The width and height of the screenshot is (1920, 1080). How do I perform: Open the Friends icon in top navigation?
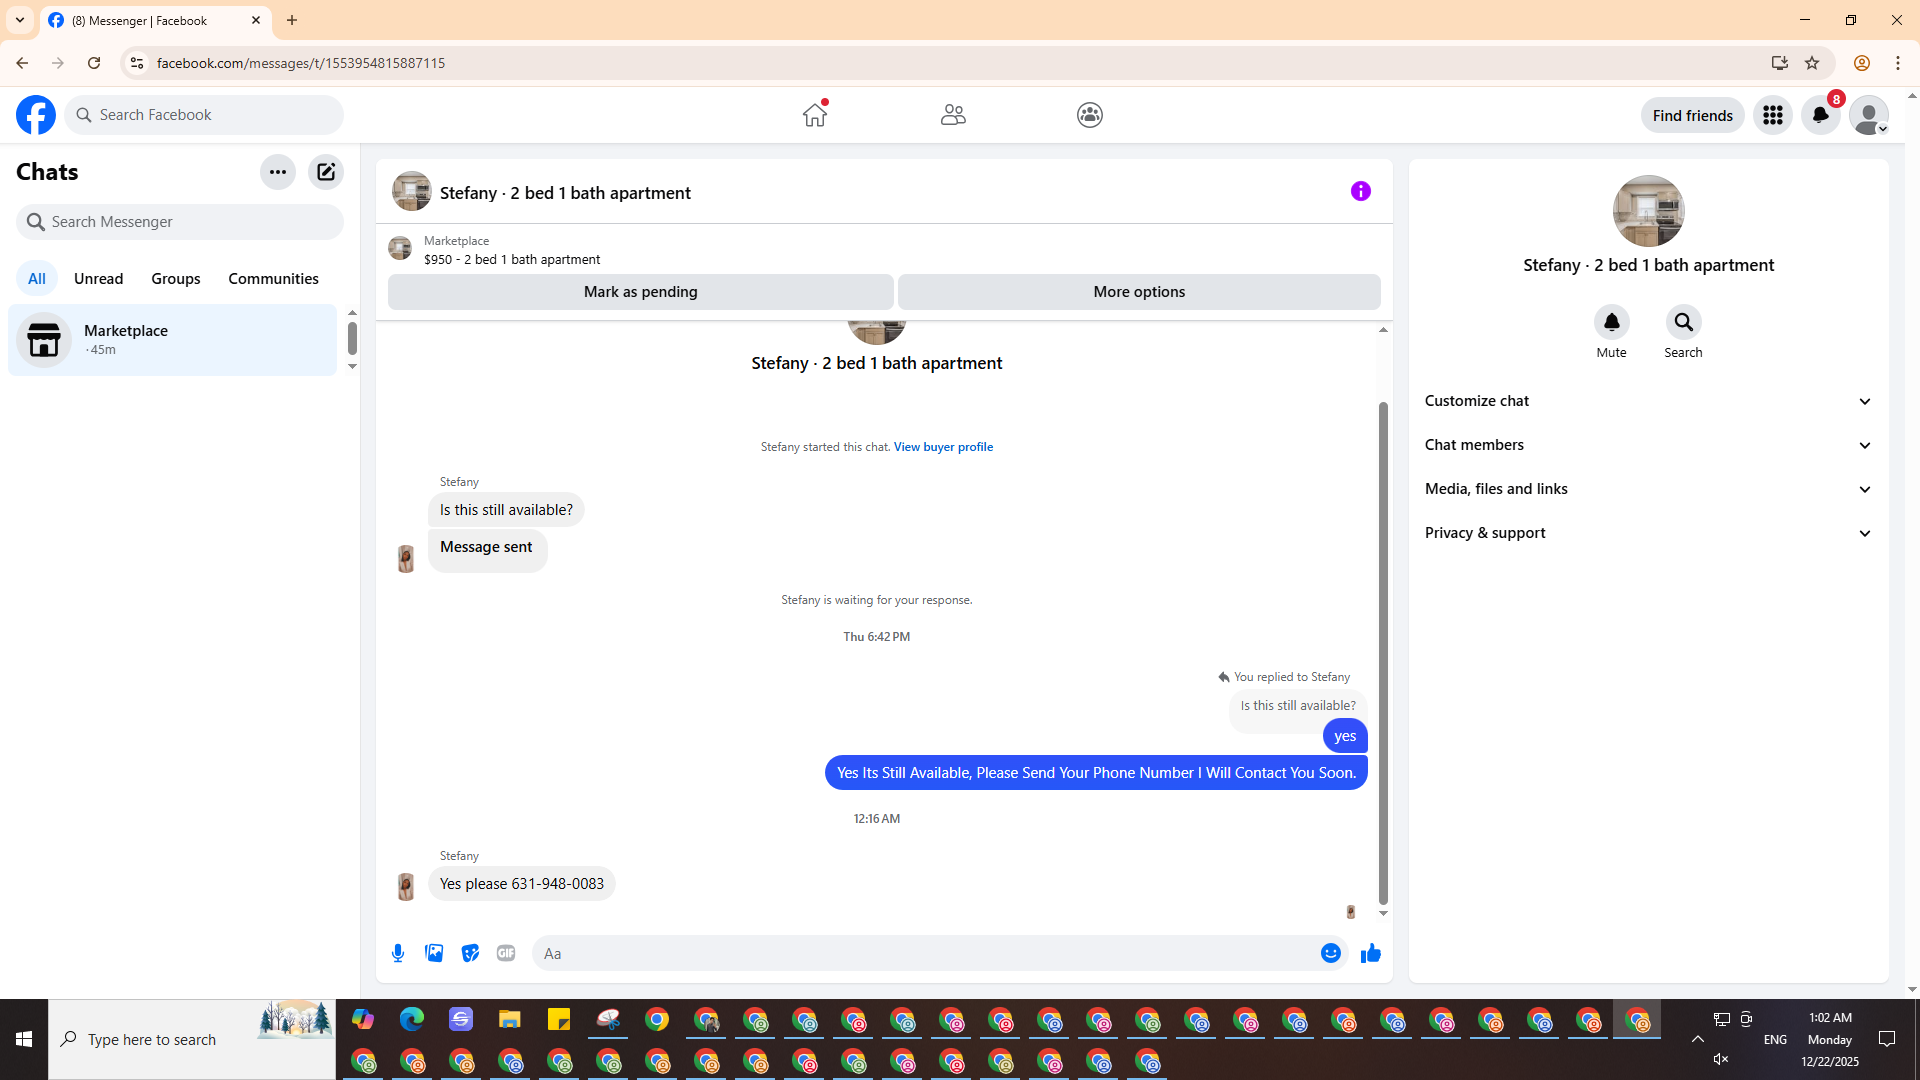[953, 115]
